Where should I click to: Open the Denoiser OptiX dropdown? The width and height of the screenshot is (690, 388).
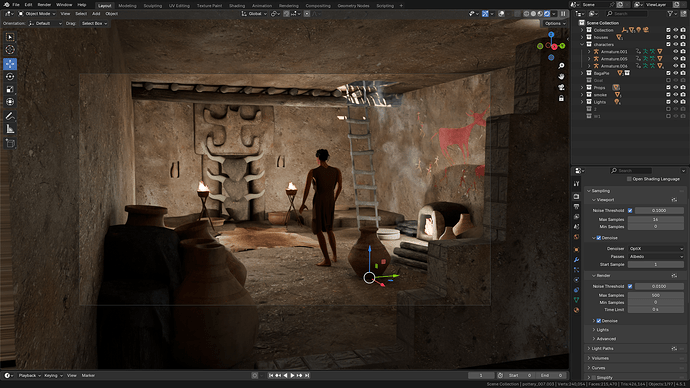point(656,249)
